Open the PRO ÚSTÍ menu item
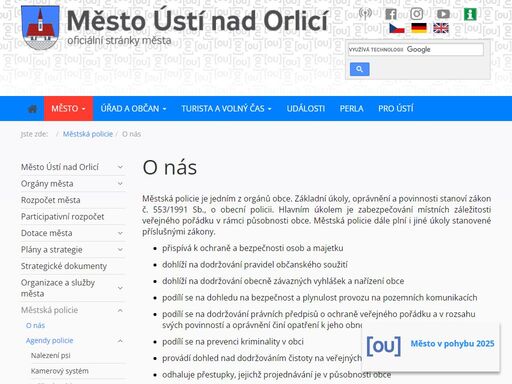512x384 pixels. tap(396, 109)
